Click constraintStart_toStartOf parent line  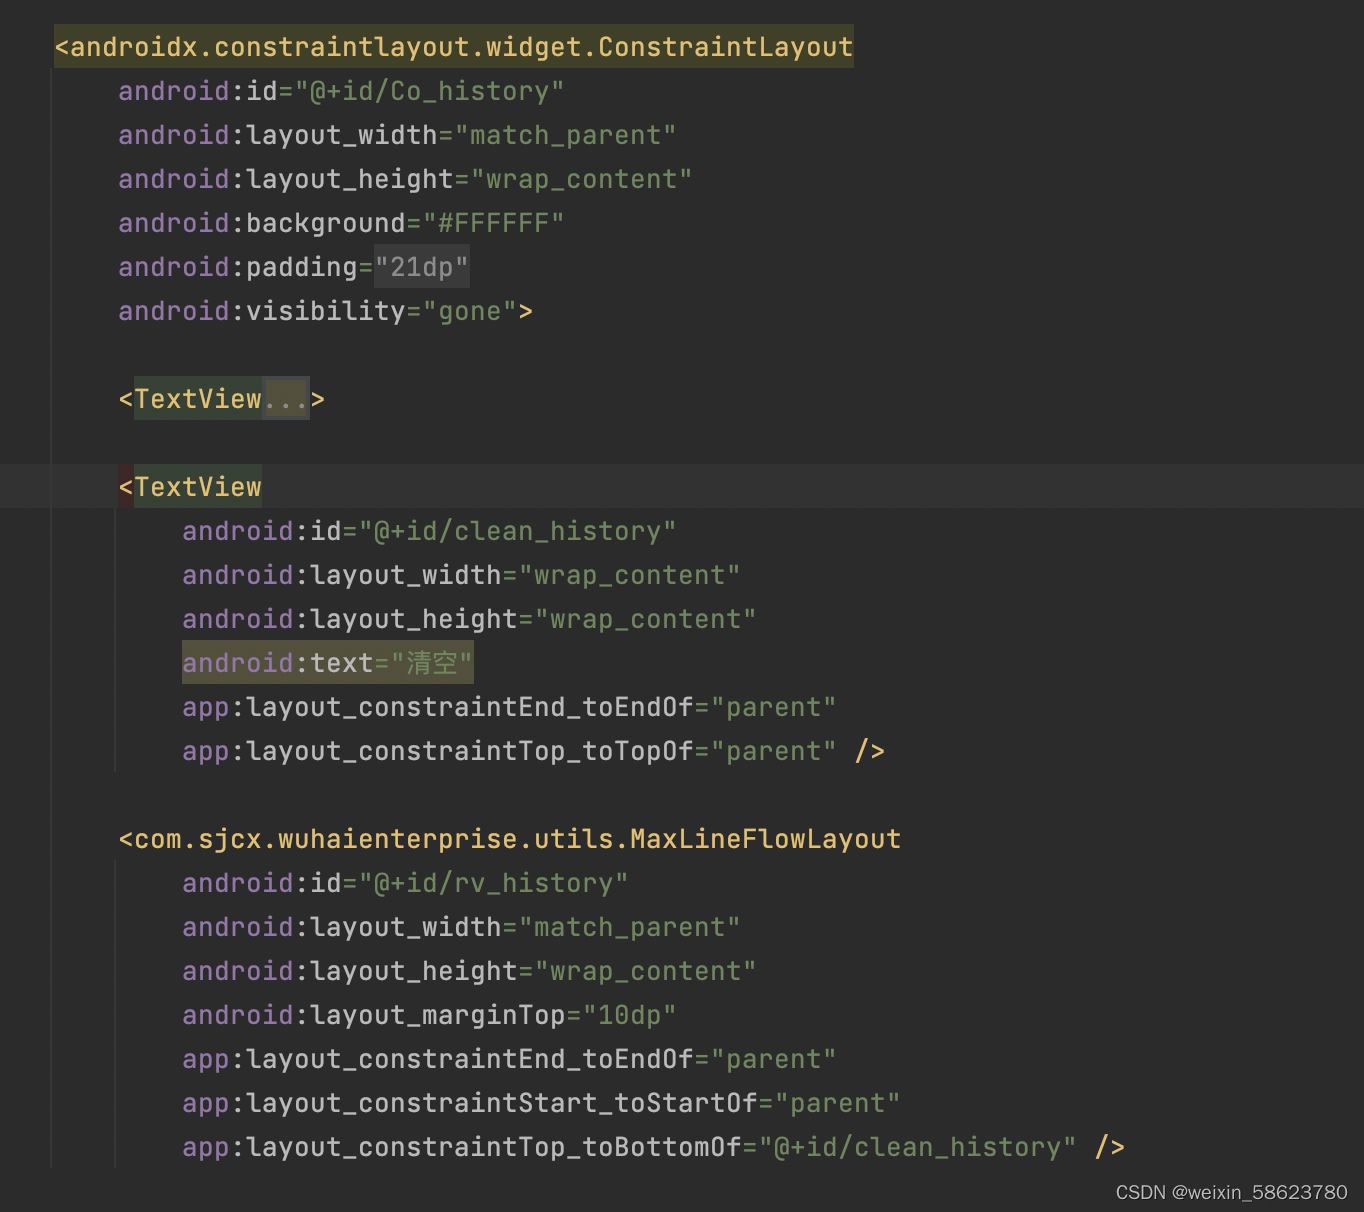(x=541, y=1103)
